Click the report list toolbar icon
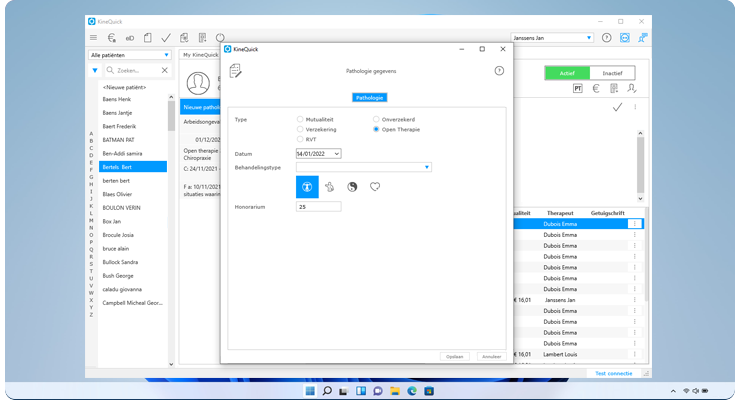 pos(202,38)
